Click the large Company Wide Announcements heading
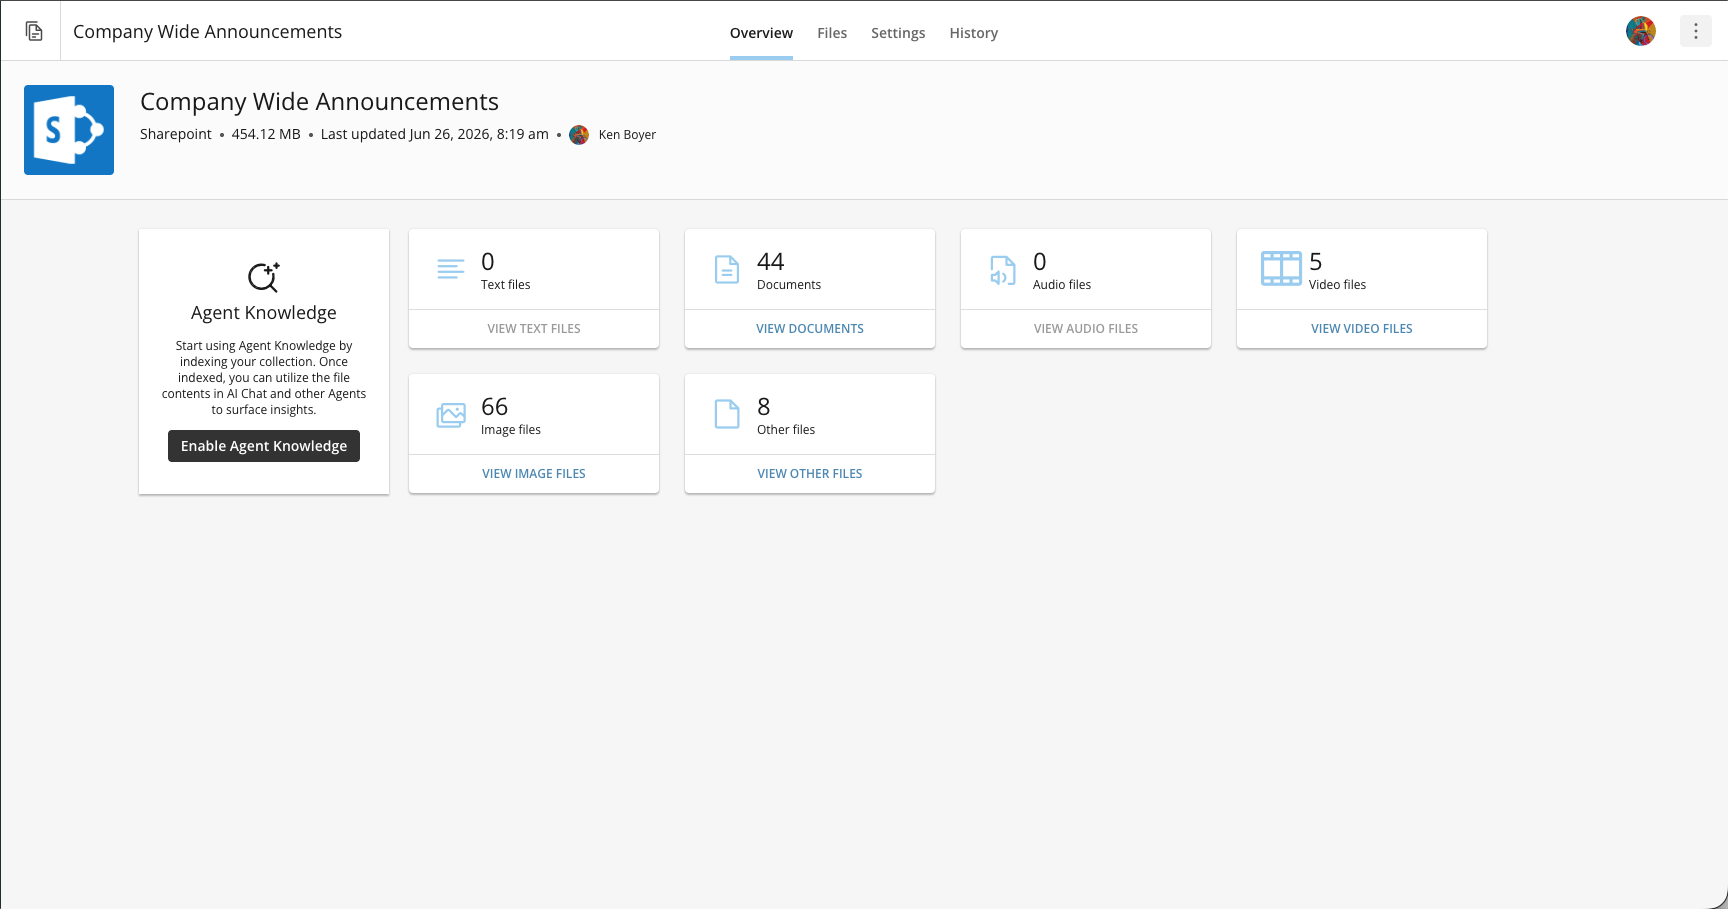This screenshot has width=1728, height=909. pyautogui.click(x=319, y=102)
